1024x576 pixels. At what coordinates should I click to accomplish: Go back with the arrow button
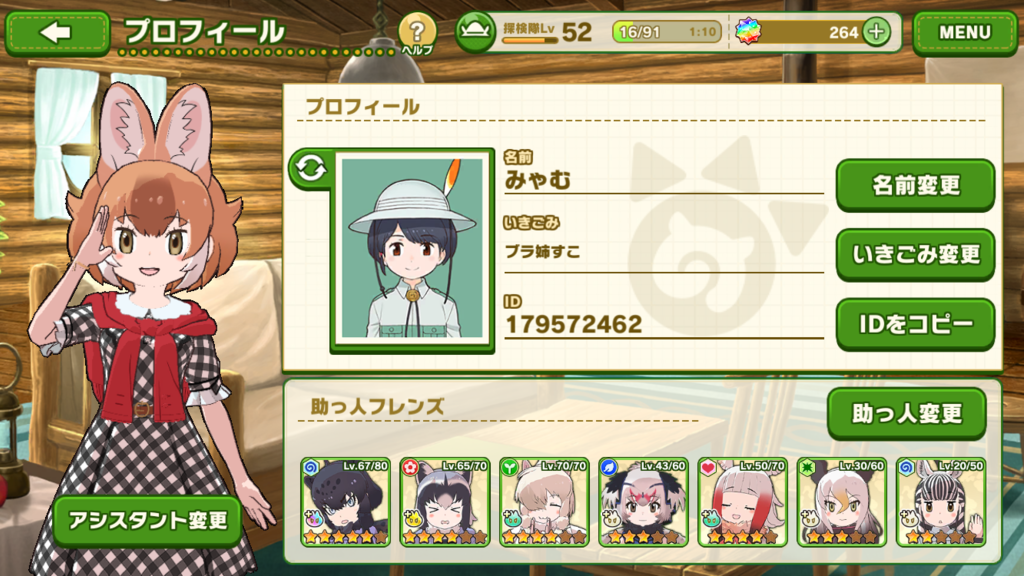(x=57, y=32)
